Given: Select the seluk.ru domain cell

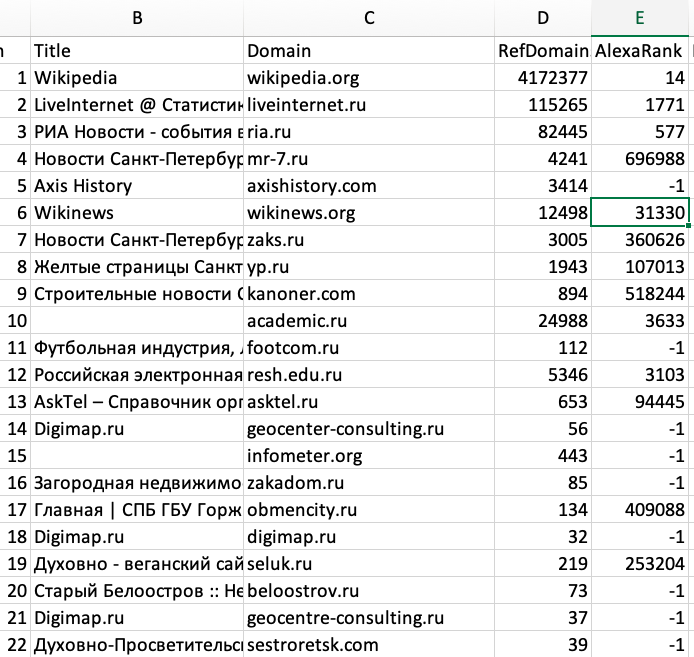Looking at the screenshot, I should coord(369,564).
